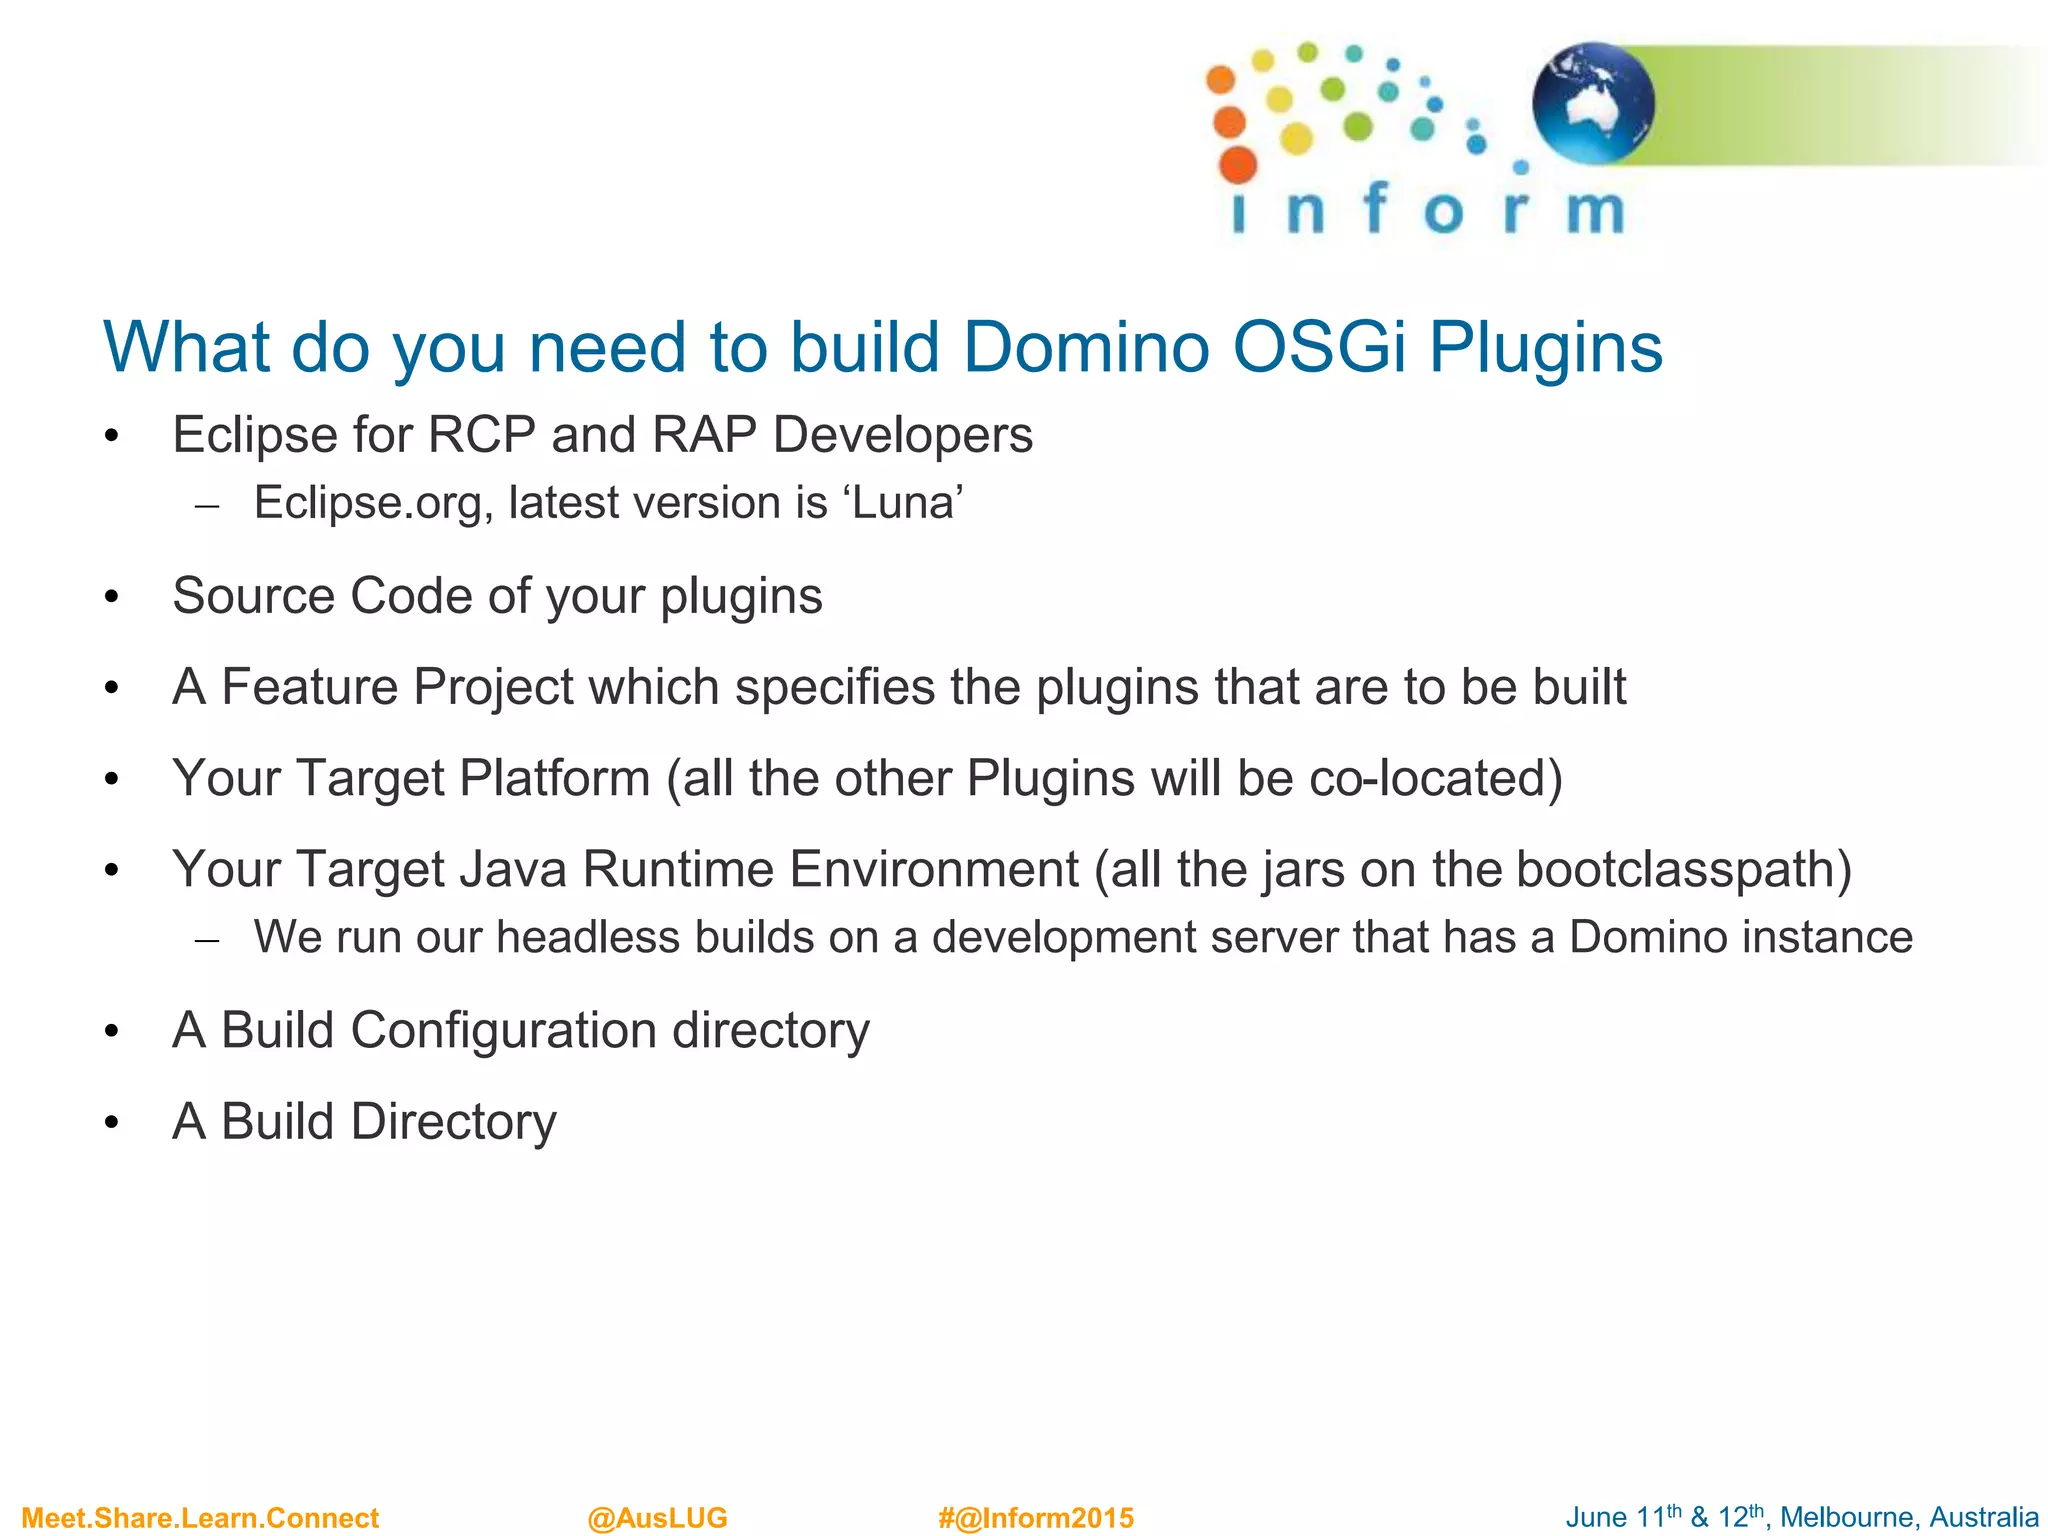Click the #@Inform2015 hashtag in the footer
The height and width of the screenshot is (1536, 2048).
tap(1035, 1518)
